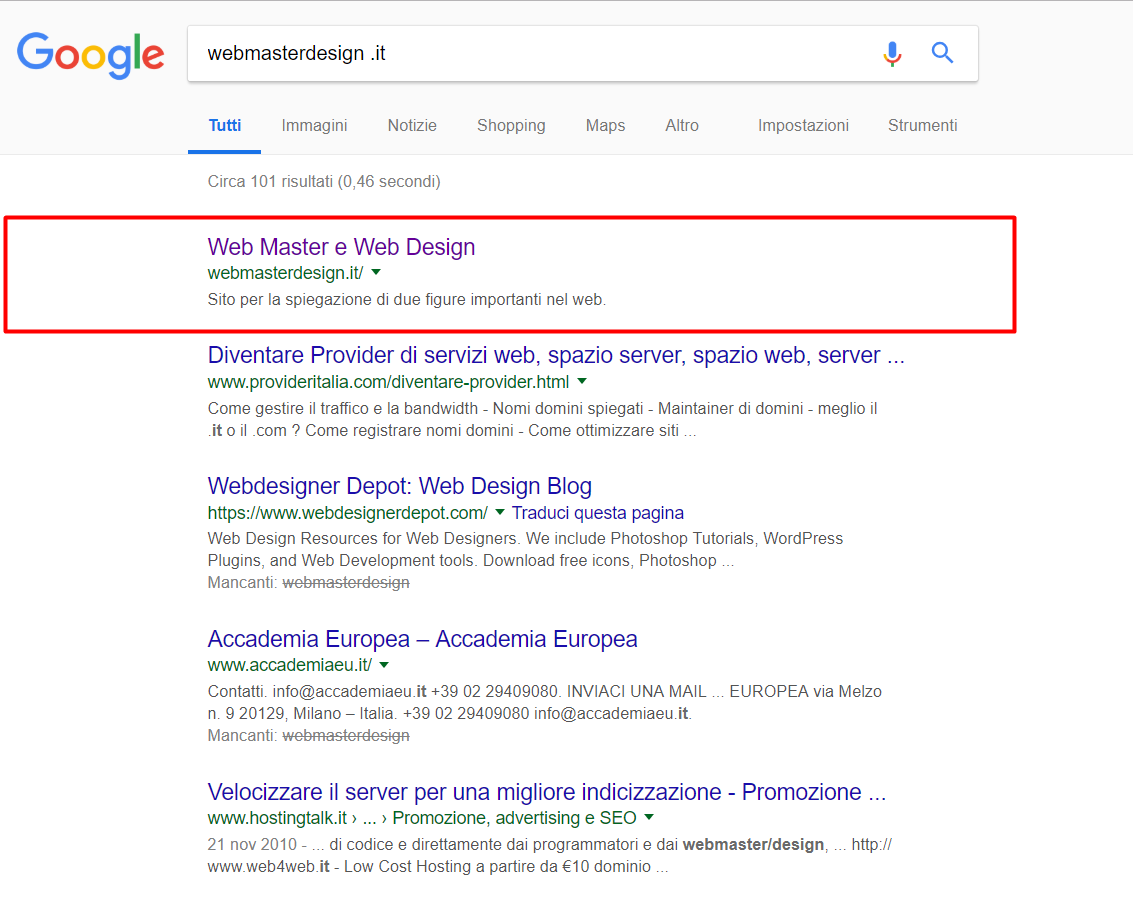This screenshot has width=1133, height=901.
Task: Expand arrow next to webmasterdesign.it/ URL
Action: point(376,272)
